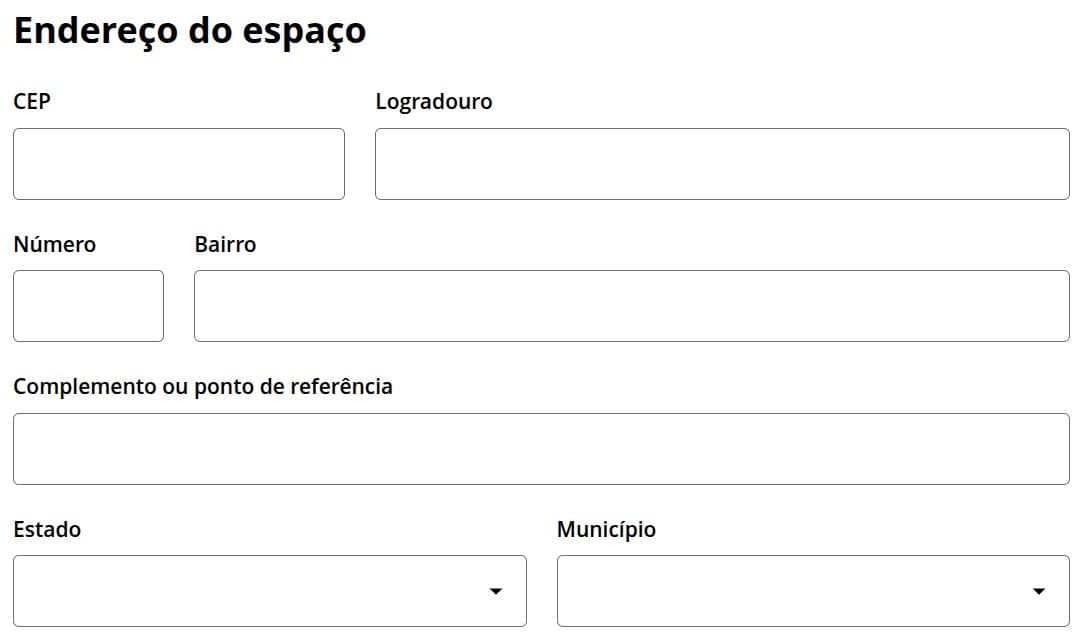Open the Estado select box

pyautogui.click(x=269, y=591)
